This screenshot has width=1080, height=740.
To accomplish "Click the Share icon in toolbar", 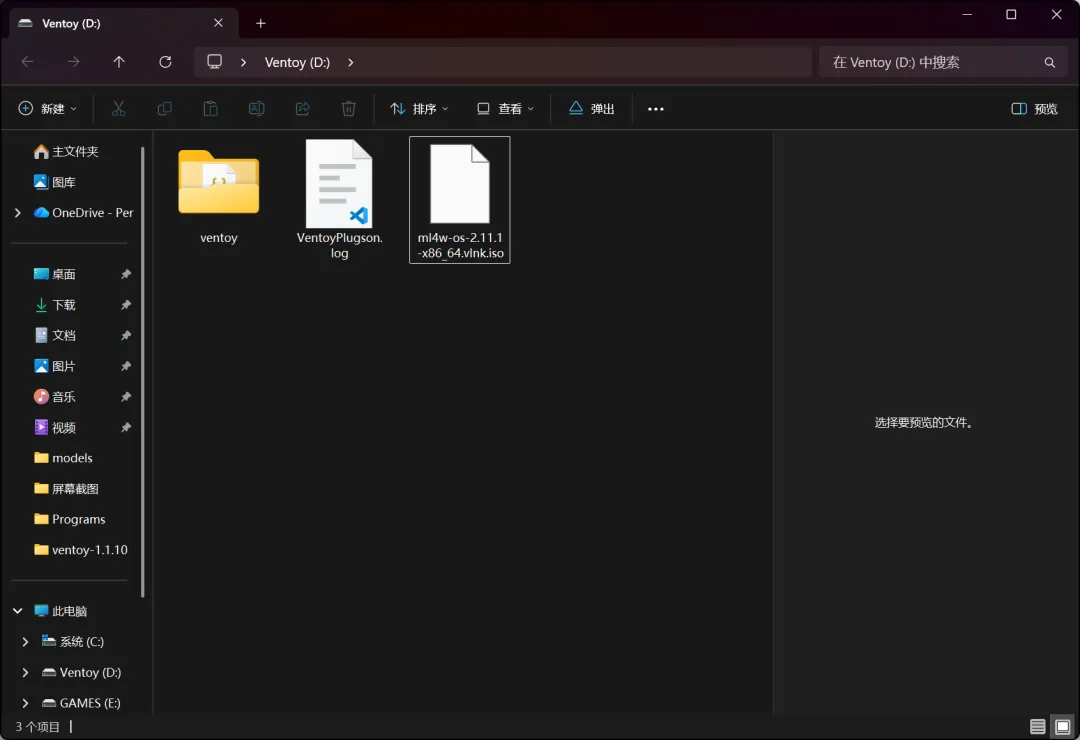I will [x=302, y=109].
